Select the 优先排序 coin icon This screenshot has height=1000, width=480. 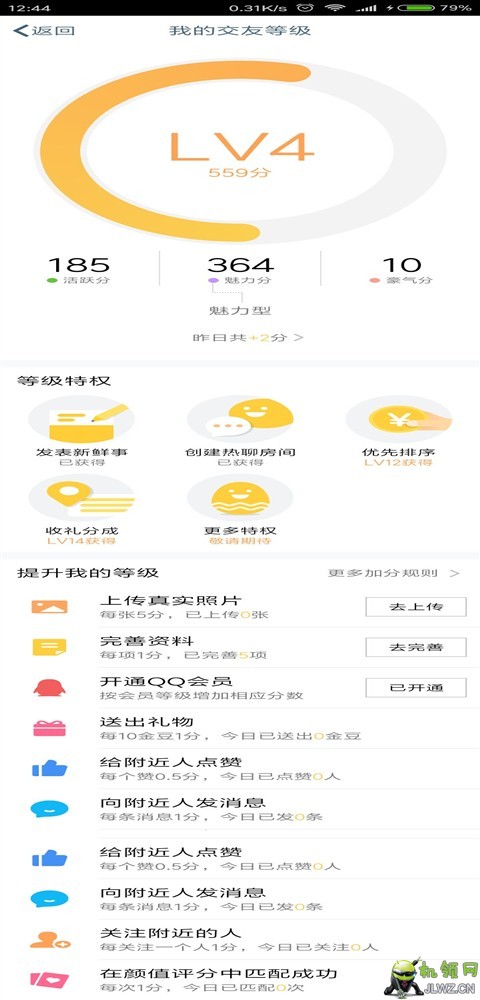click(399, 420)
